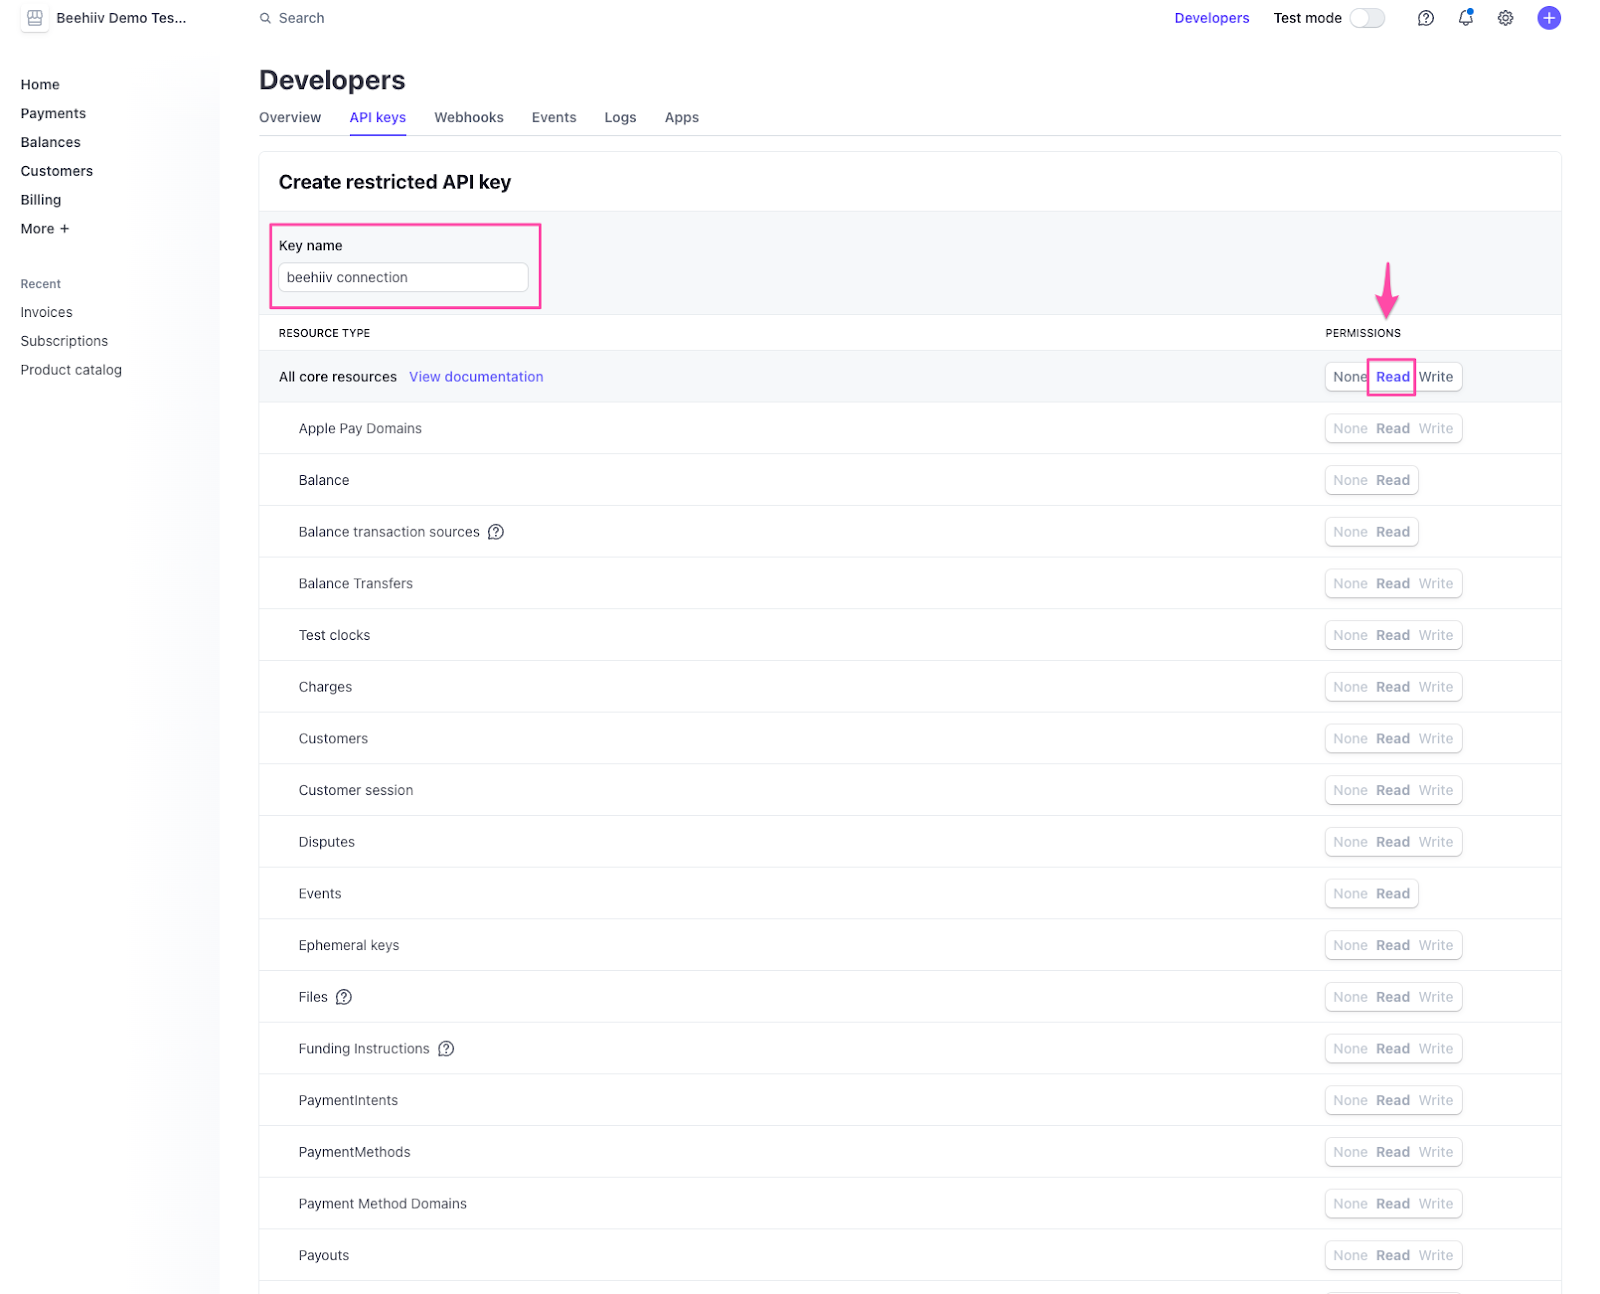This screenshot has height=1294, width=1600.
Task: Choose Write for Balance Transfers
Action: click(1435, 584)
